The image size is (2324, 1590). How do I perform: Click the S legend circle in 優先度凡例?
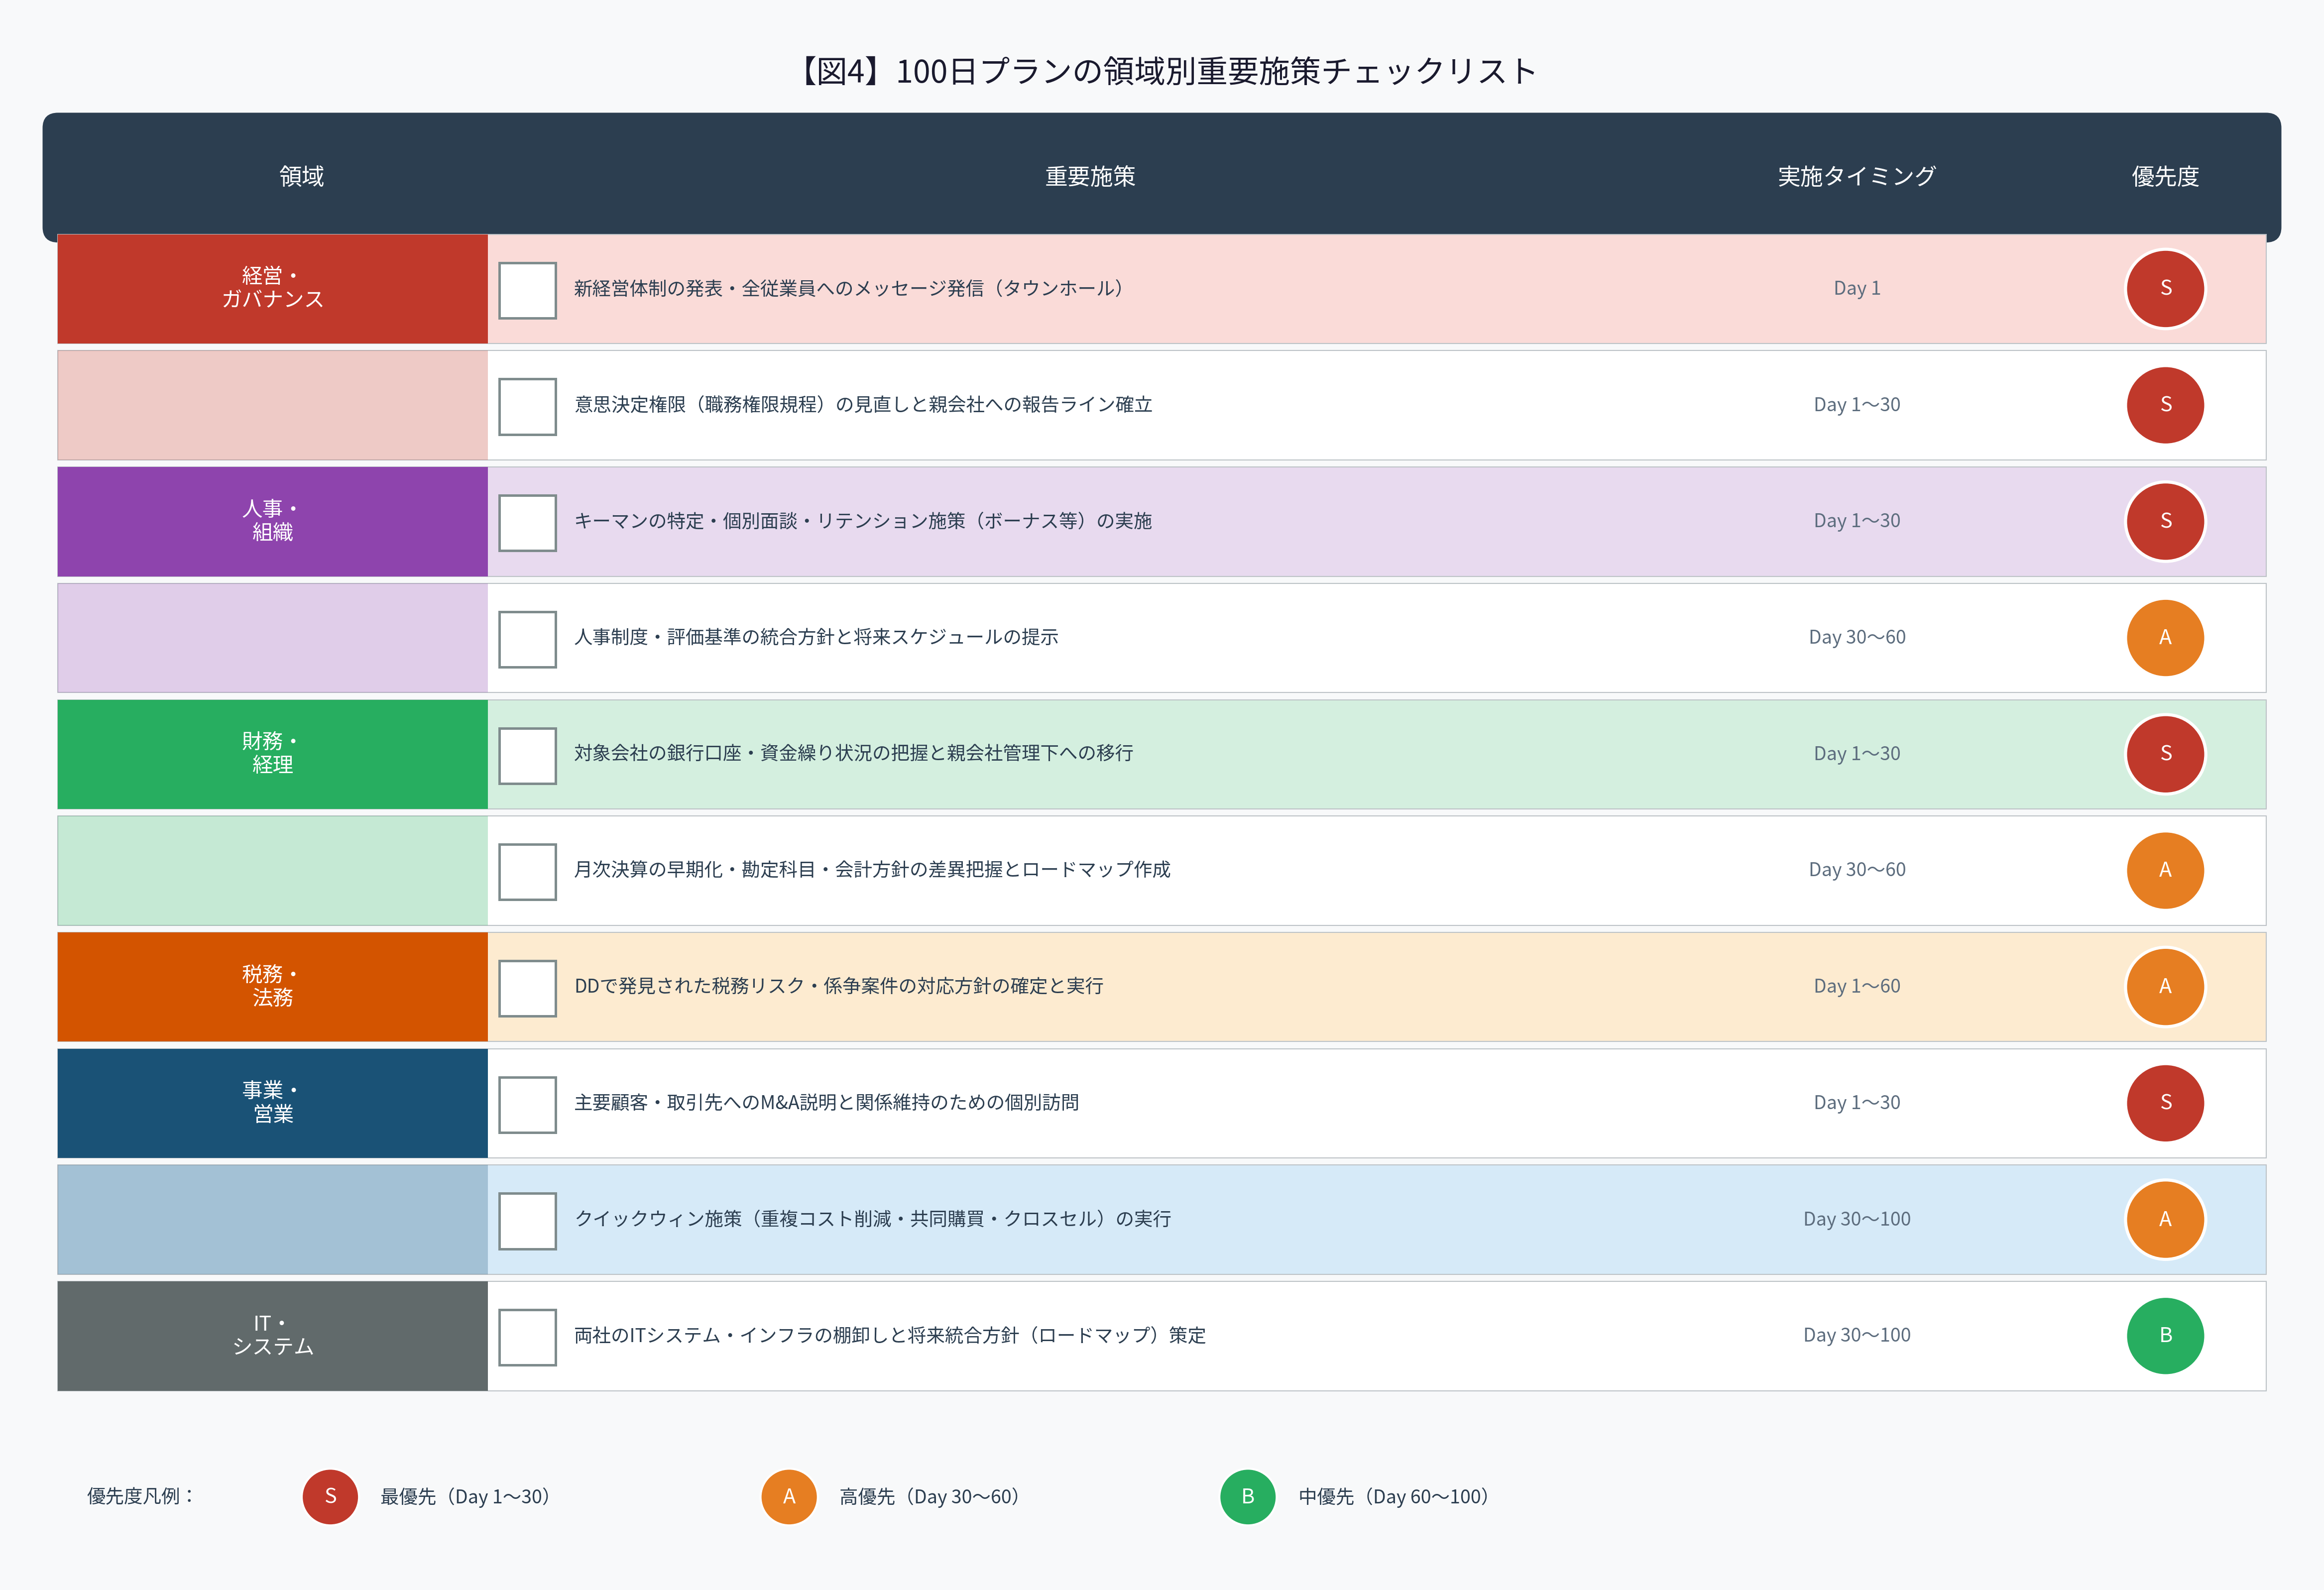point(329,1497)
